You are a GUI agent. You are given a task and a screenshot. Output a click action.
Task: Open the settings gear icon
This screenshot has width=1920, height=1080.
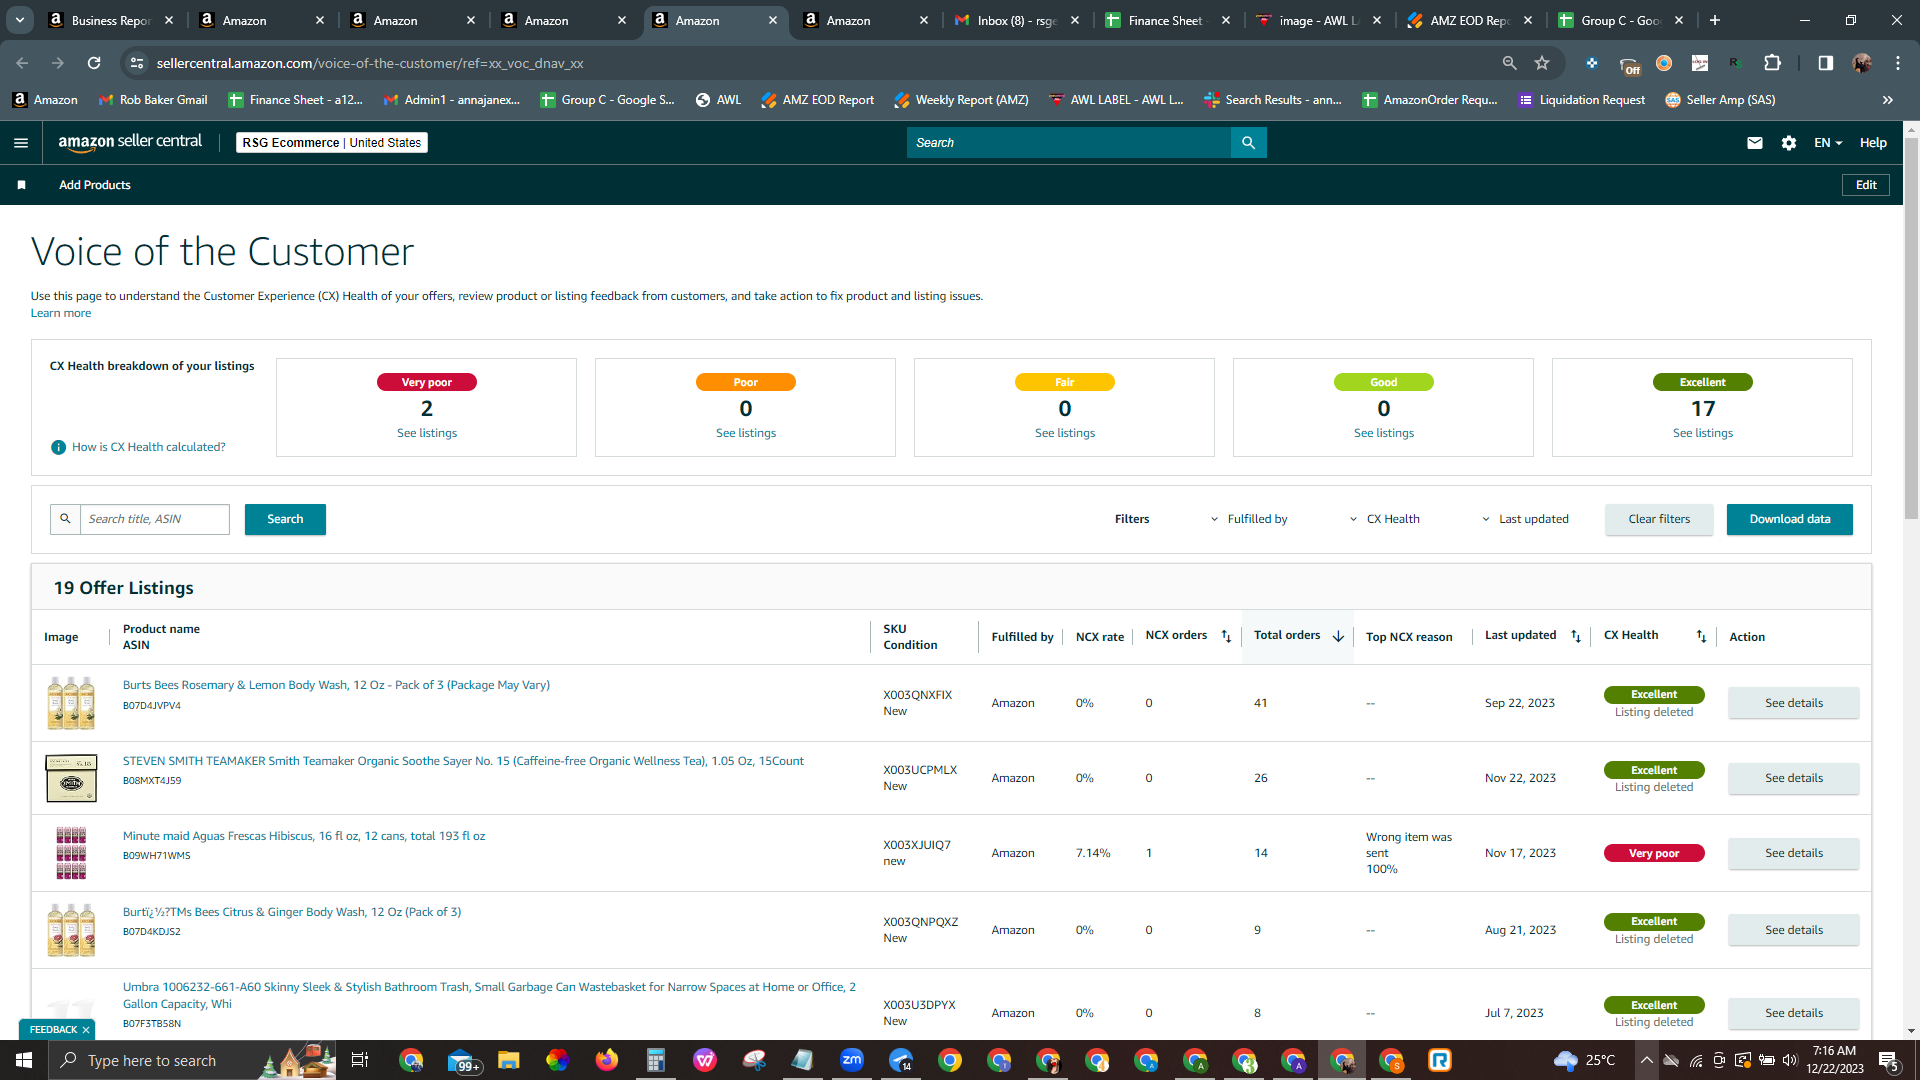(x=1789, y=143)
